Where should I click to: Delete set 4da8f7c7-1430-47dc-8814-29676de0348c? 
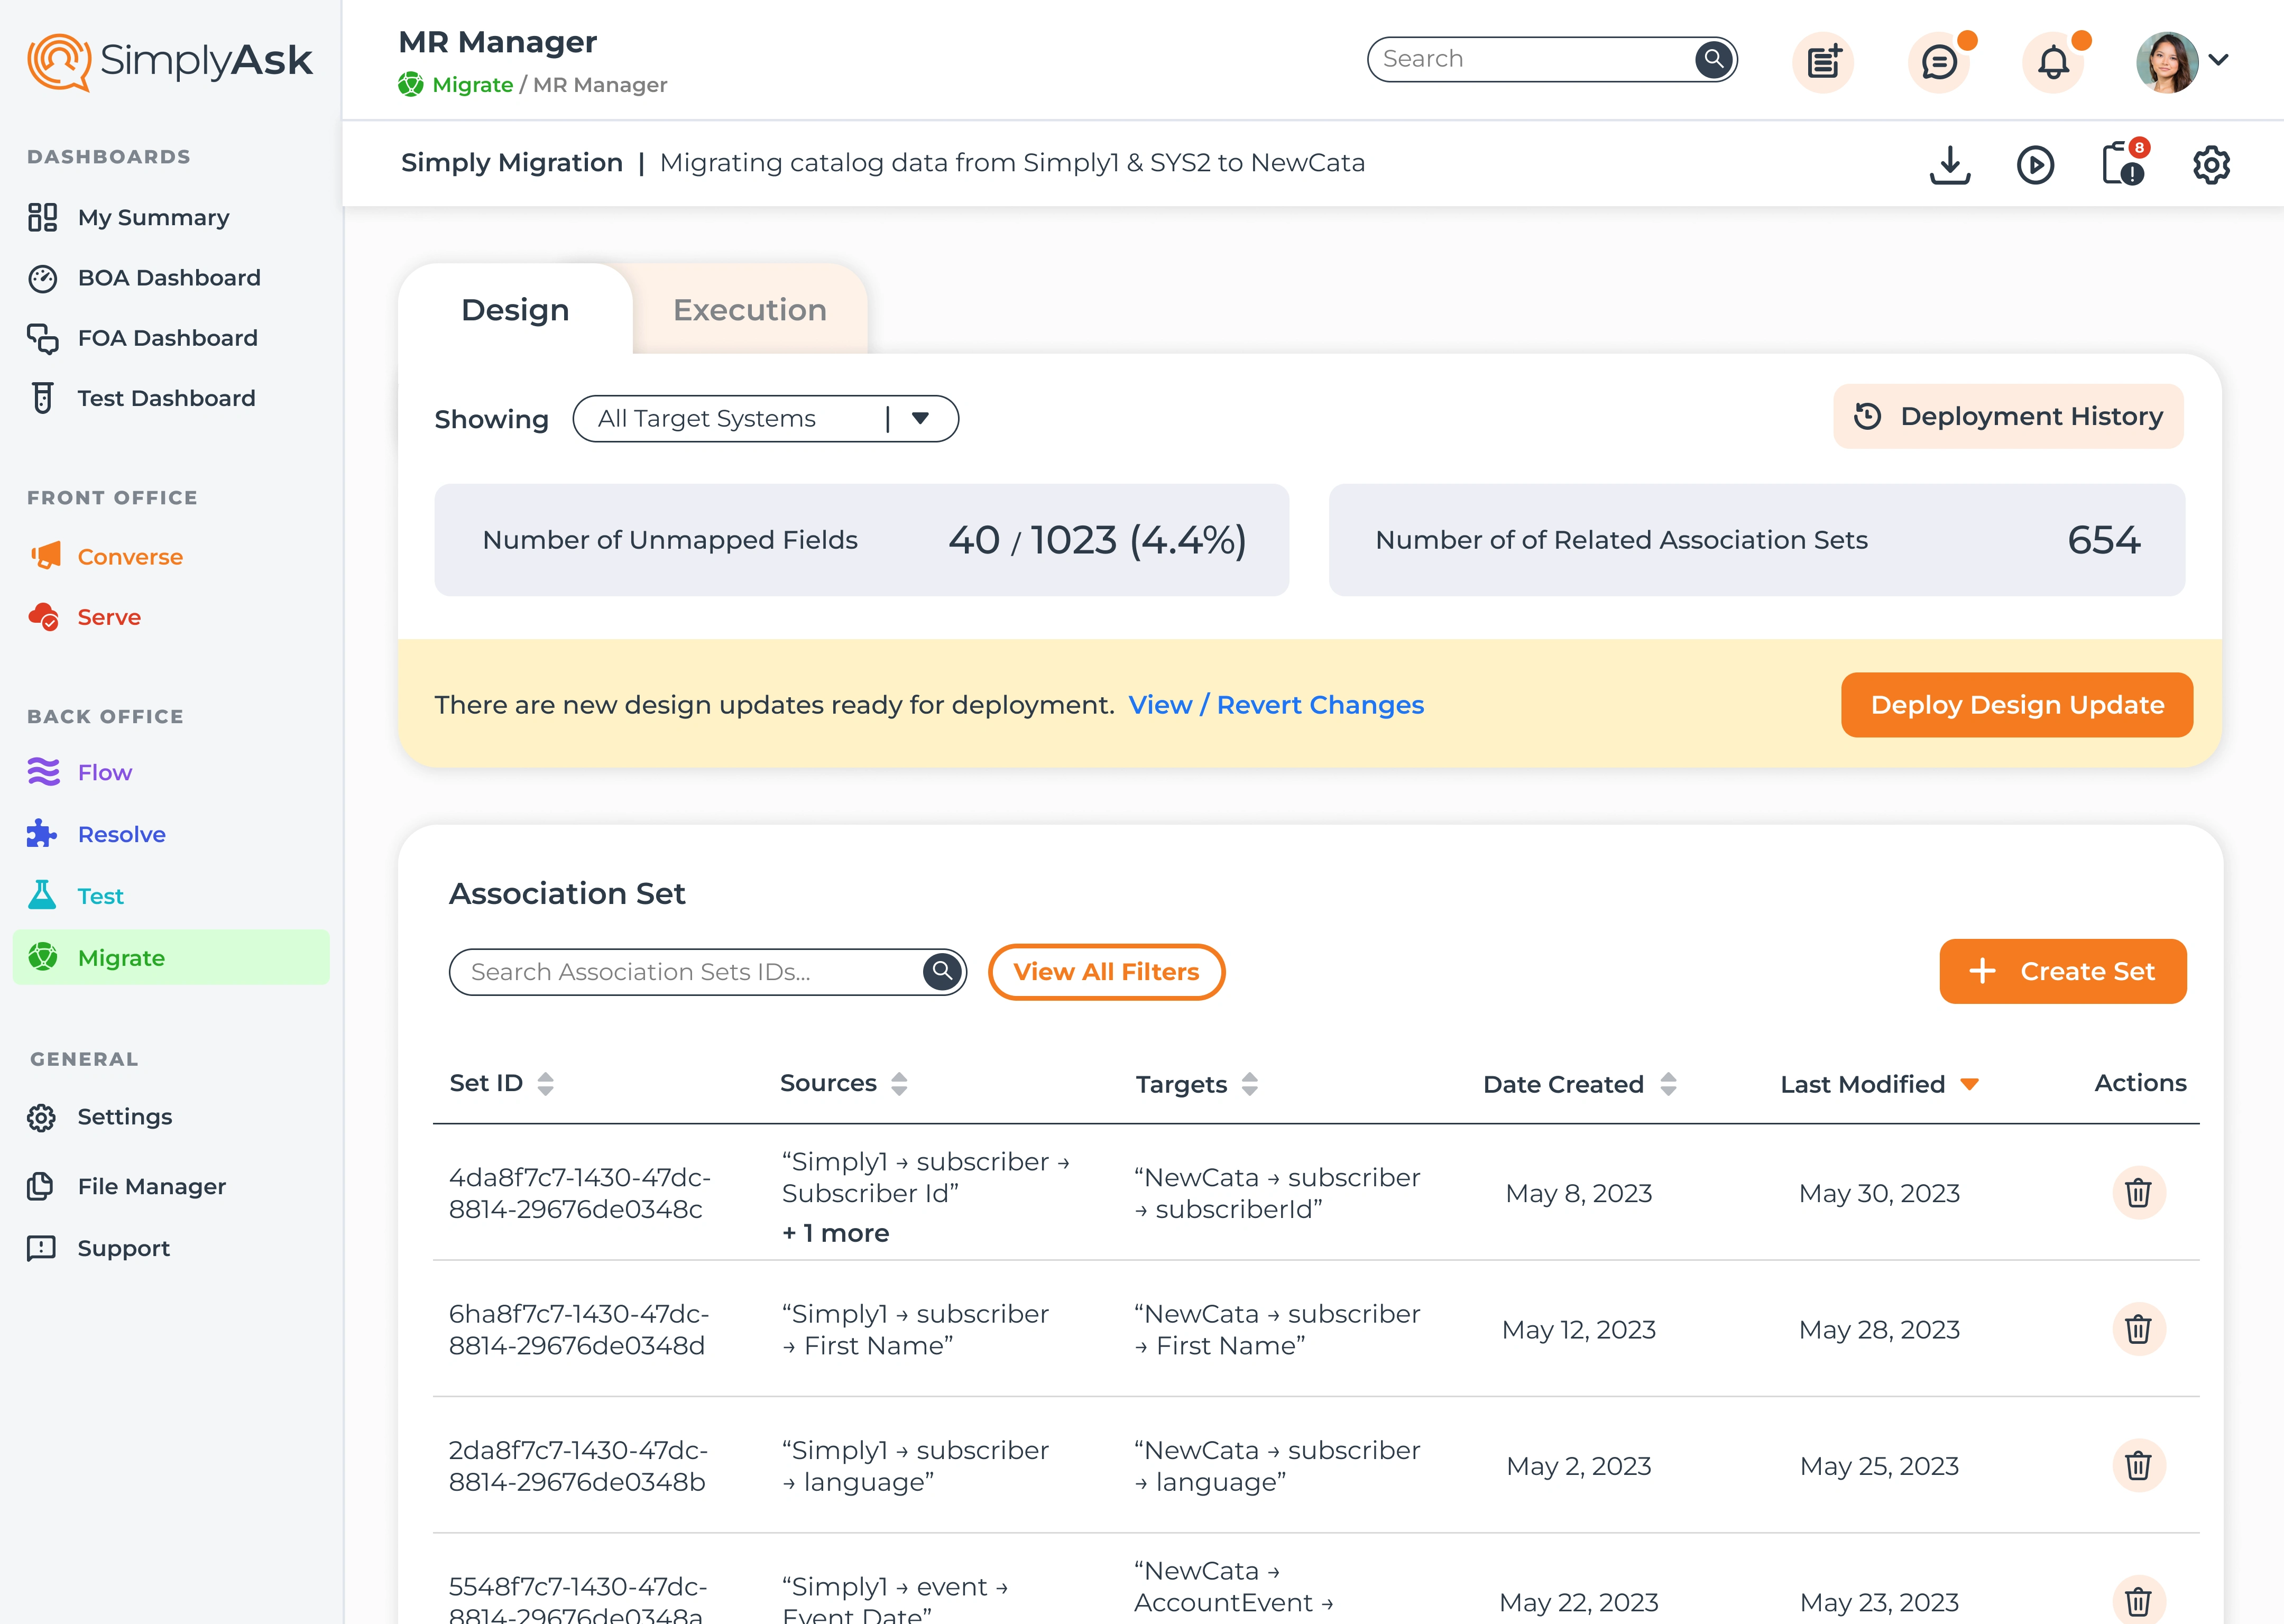[x=2139, y=1193]
